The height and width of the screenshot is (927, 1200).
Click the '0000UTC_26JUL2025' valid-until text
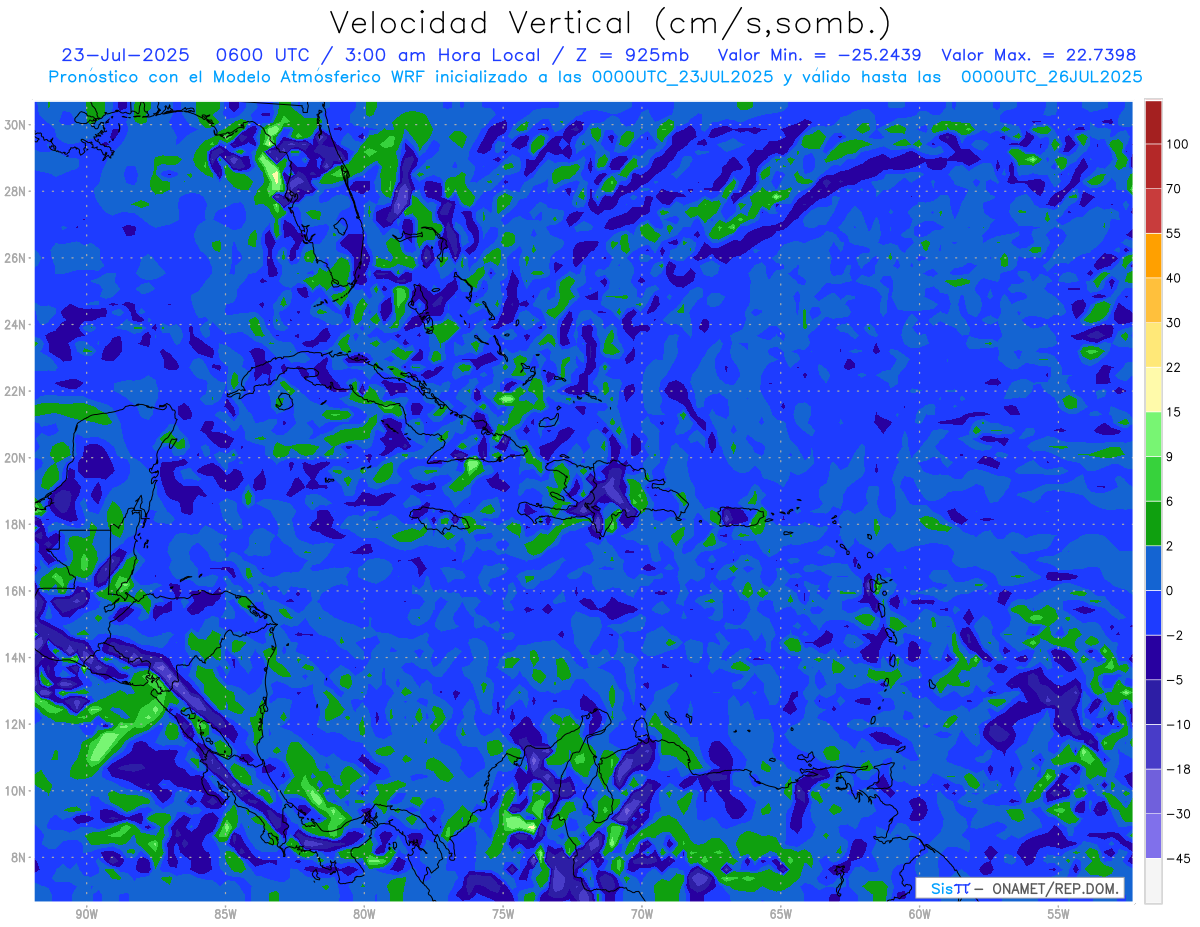tap(1051, 77)
